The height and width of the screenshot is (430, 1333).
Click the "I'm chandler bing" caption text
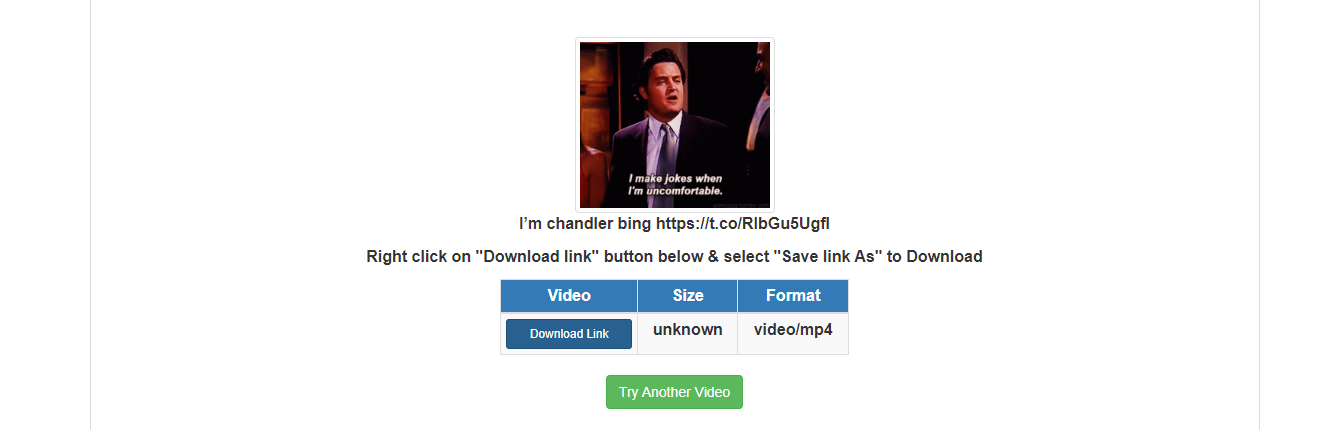585,223
